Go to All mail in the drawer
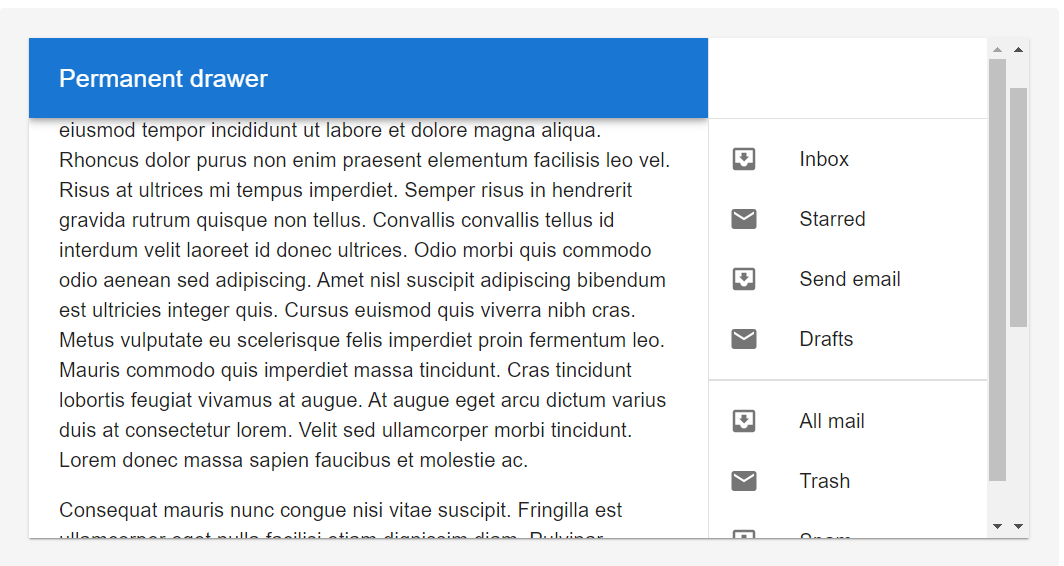Screen dimensions: 1064x566 (x=848, y=421)
